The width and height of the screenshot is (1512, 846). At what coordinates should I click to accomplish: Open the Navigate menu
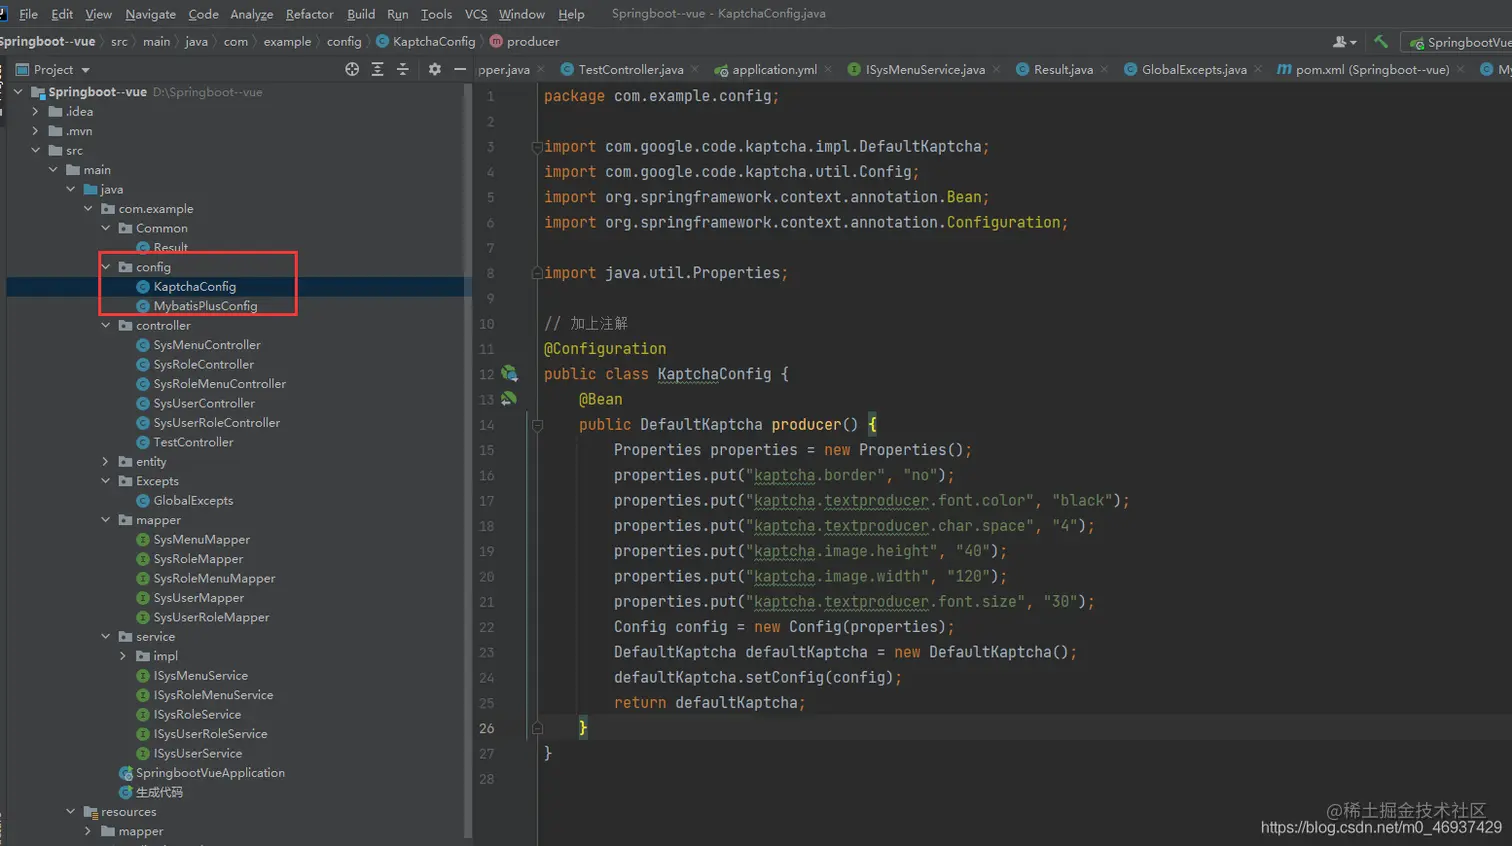tap(150, 14)
